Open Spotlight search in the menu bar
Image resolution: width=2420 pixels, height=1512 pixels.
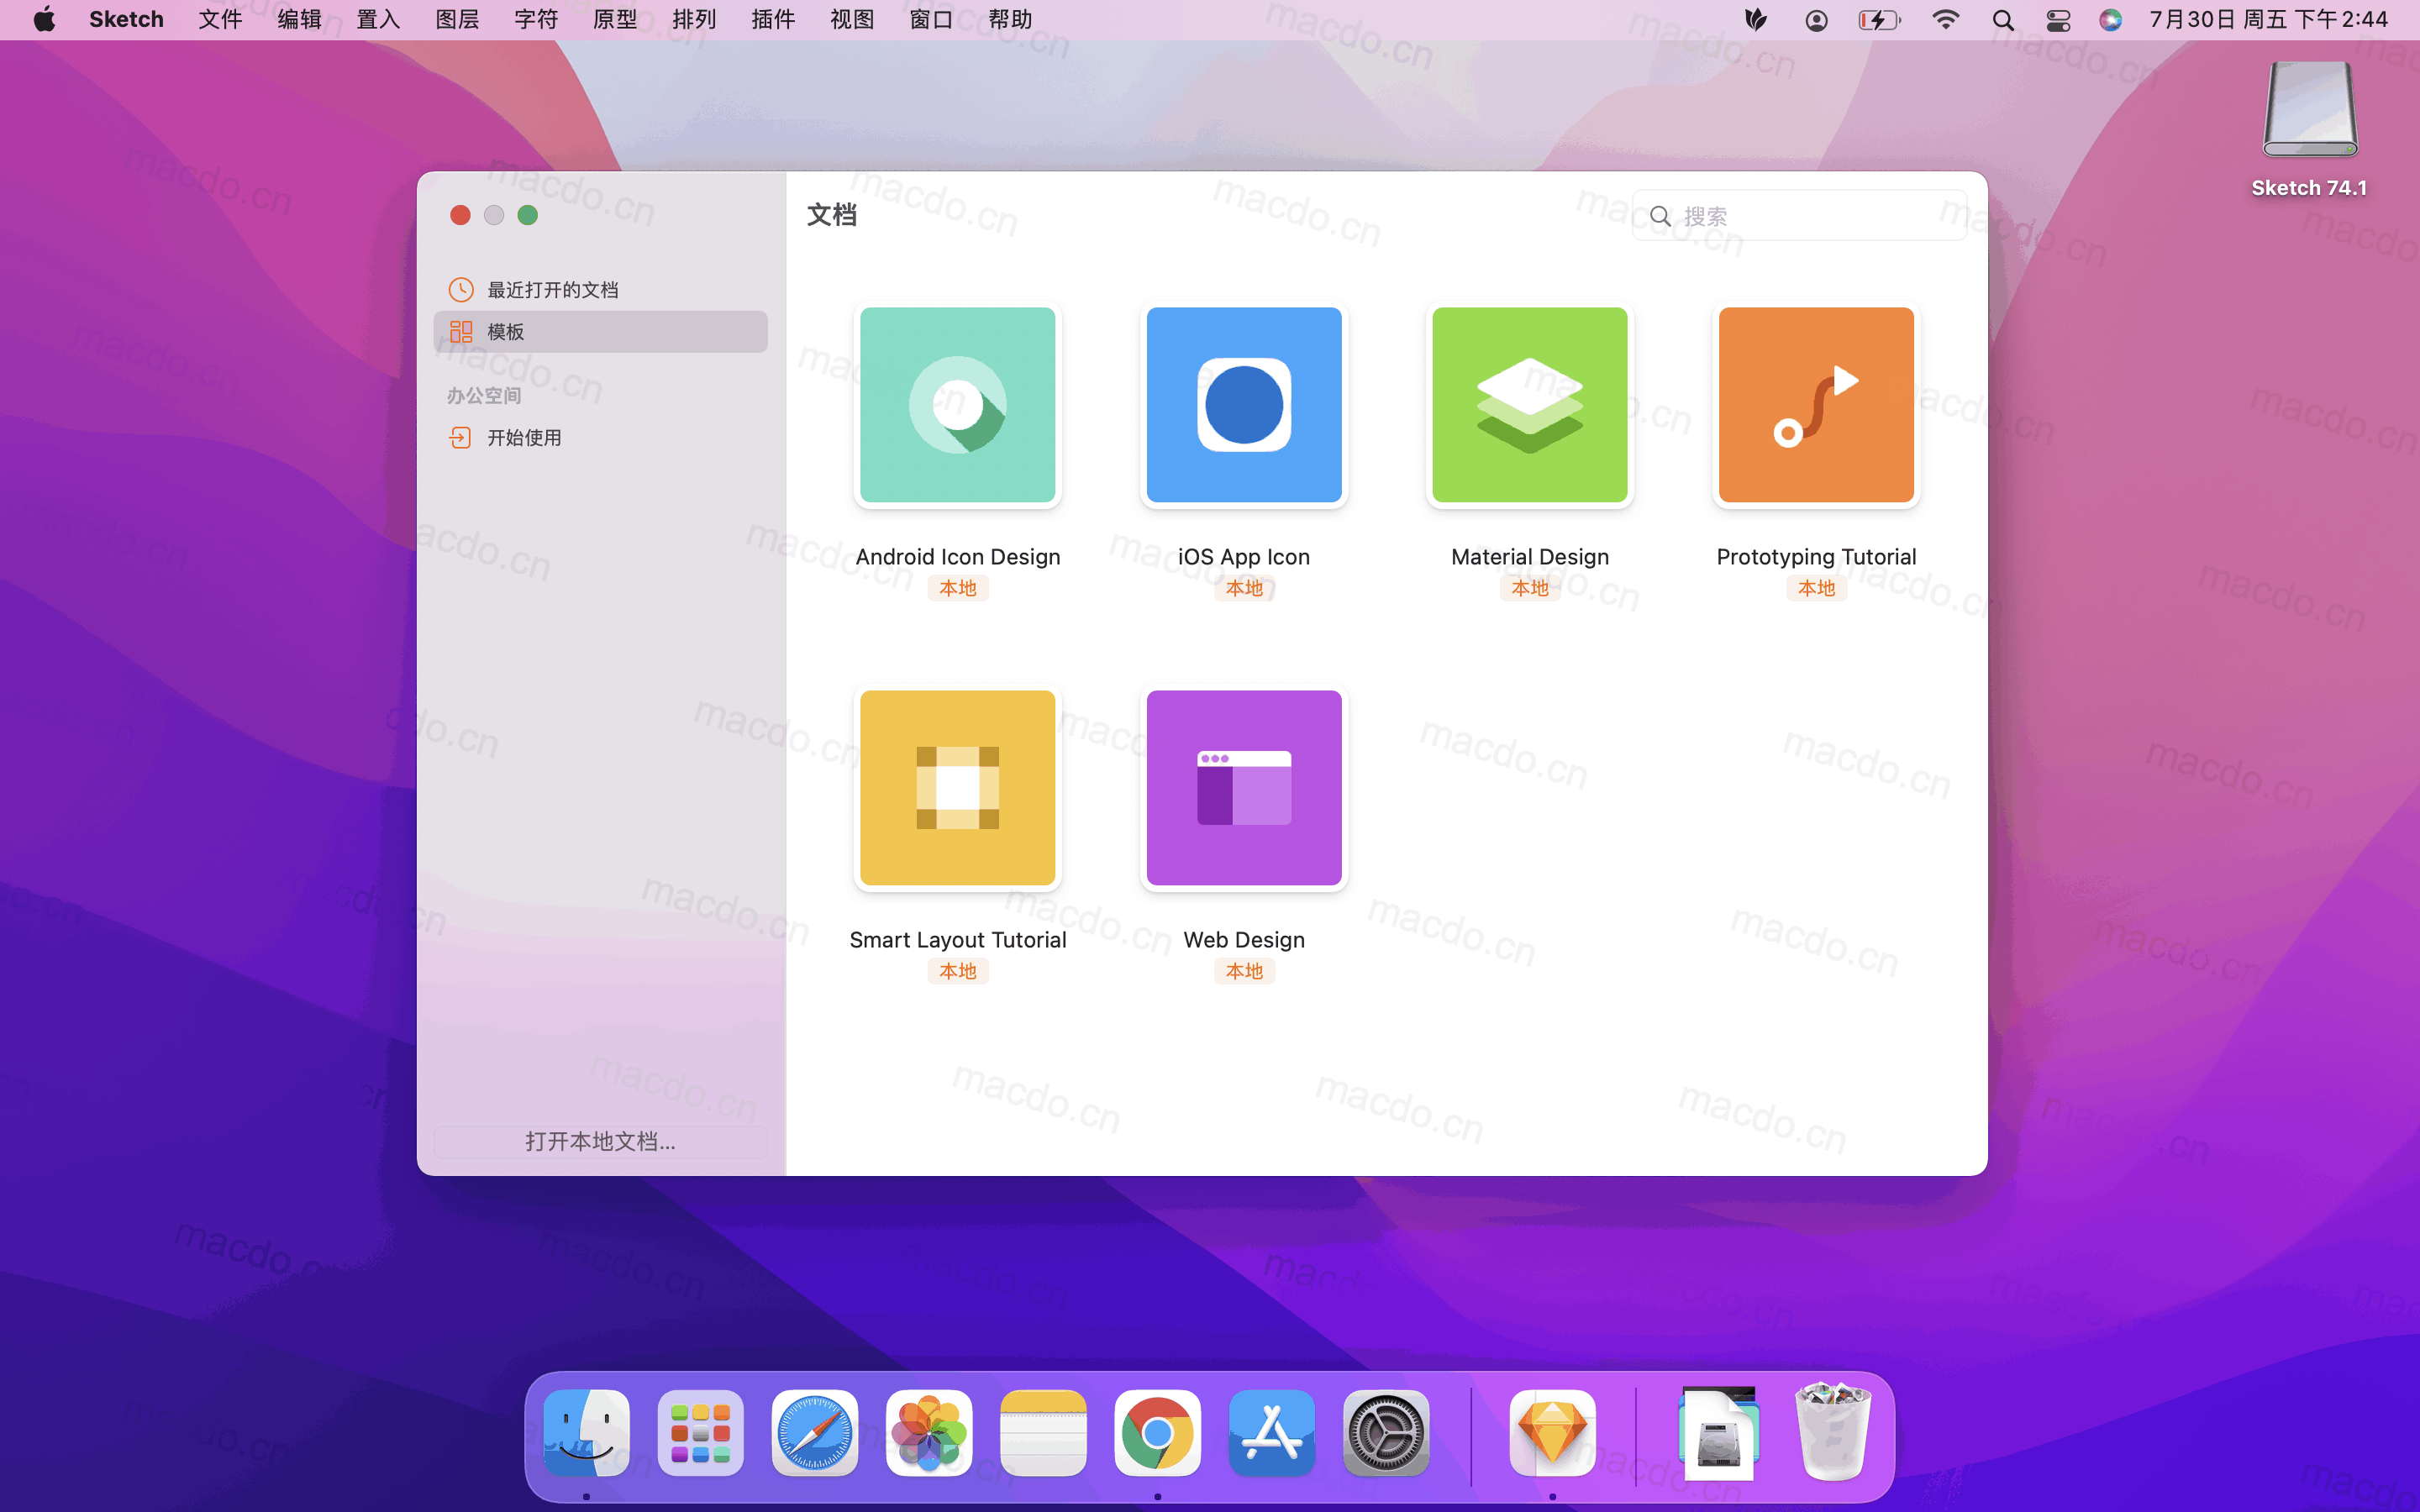pos(2003,20)
